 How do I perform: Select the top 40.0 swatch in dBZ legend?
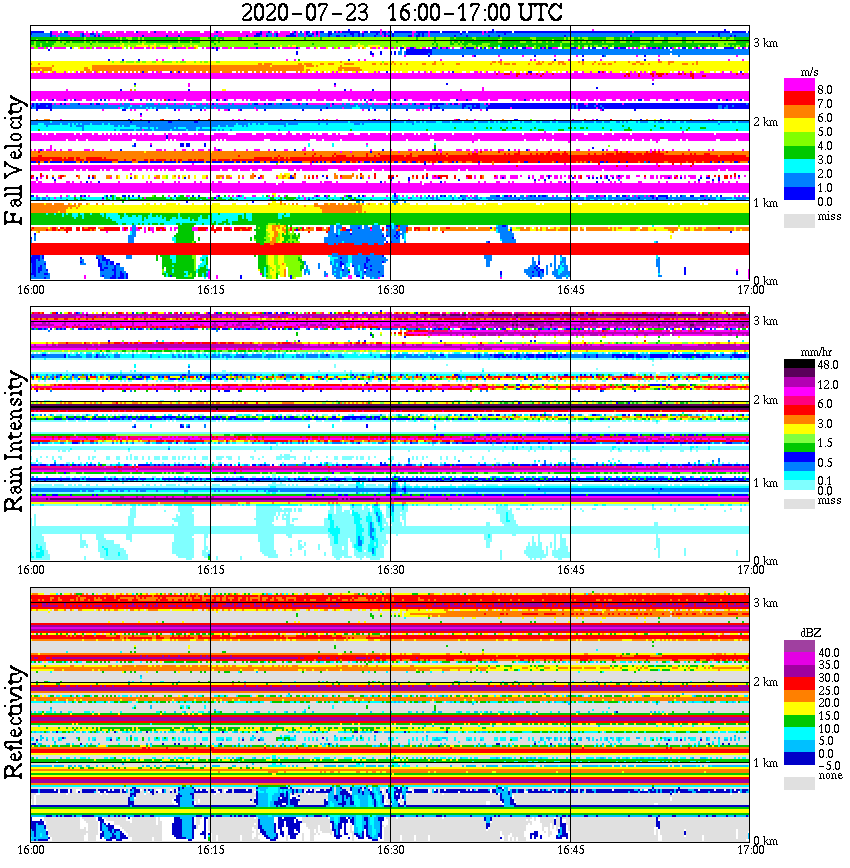click(x=799, y=647)
